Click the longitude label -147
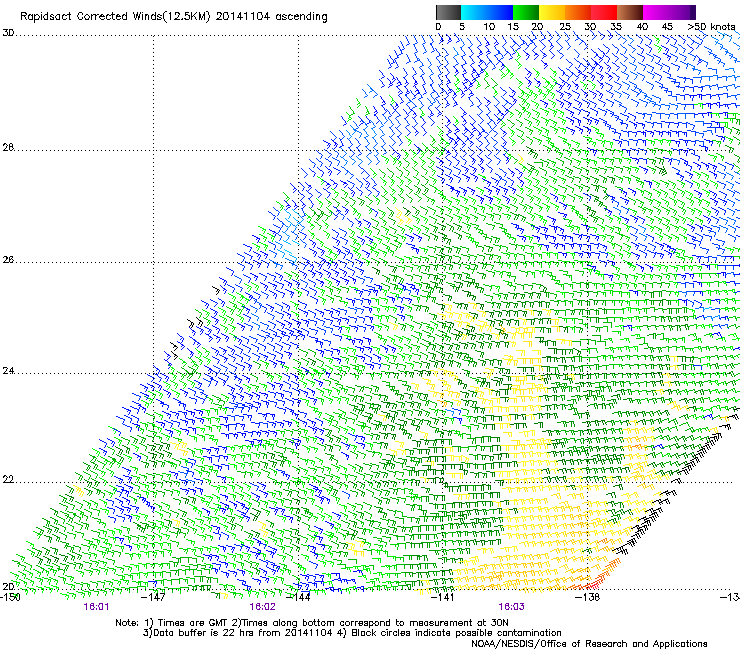Image resolution: width=740 pixels, height=650 pixels. click(x=153, y=597)
